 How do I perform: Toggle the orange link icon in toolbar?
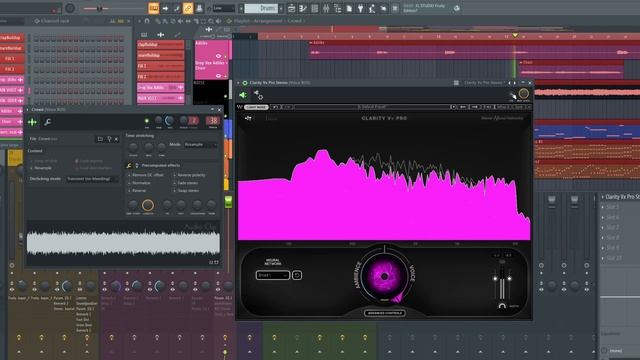coord(188,8)
